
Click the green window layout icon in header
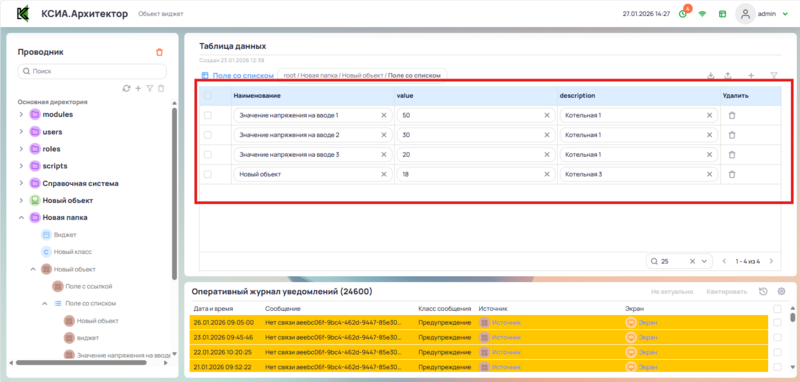click(722, 14)
